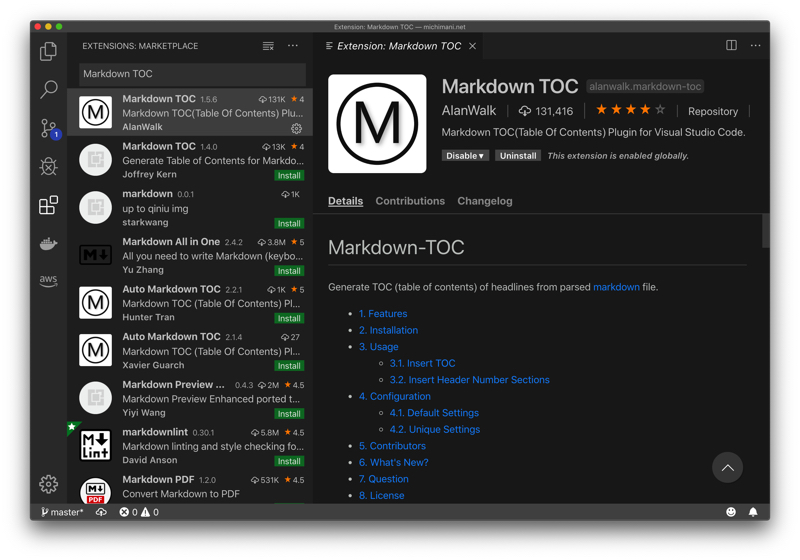Click the scroll-to-top arrow button
The height and width of the screenshot is (560, 800).
(x=728, y=467)
